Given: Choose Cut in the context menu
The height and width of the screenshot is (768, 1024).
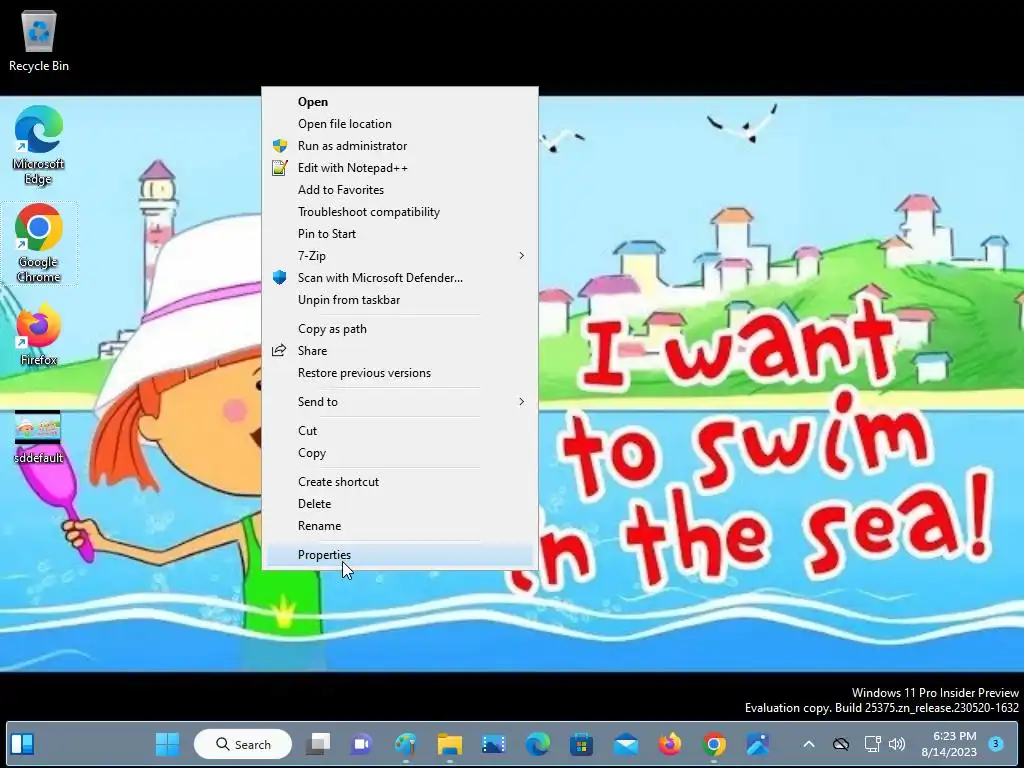Looking at the screenshot, I should (400, 431).
